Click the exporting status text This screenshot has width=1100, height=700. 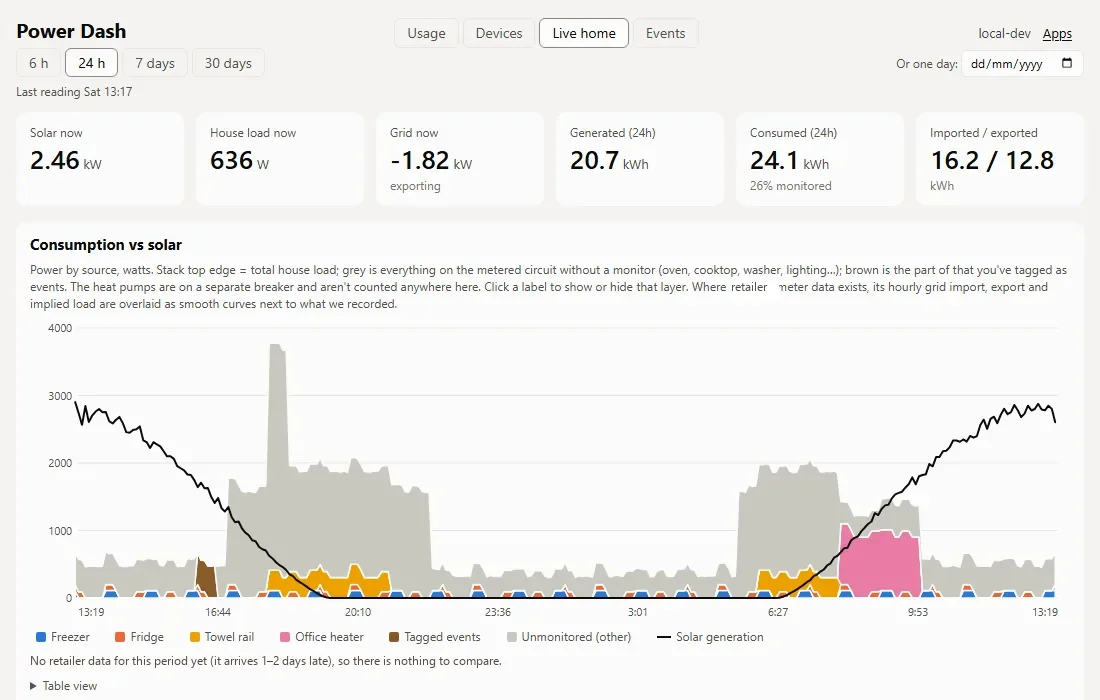pyautogui.click(x=415, y=186)
